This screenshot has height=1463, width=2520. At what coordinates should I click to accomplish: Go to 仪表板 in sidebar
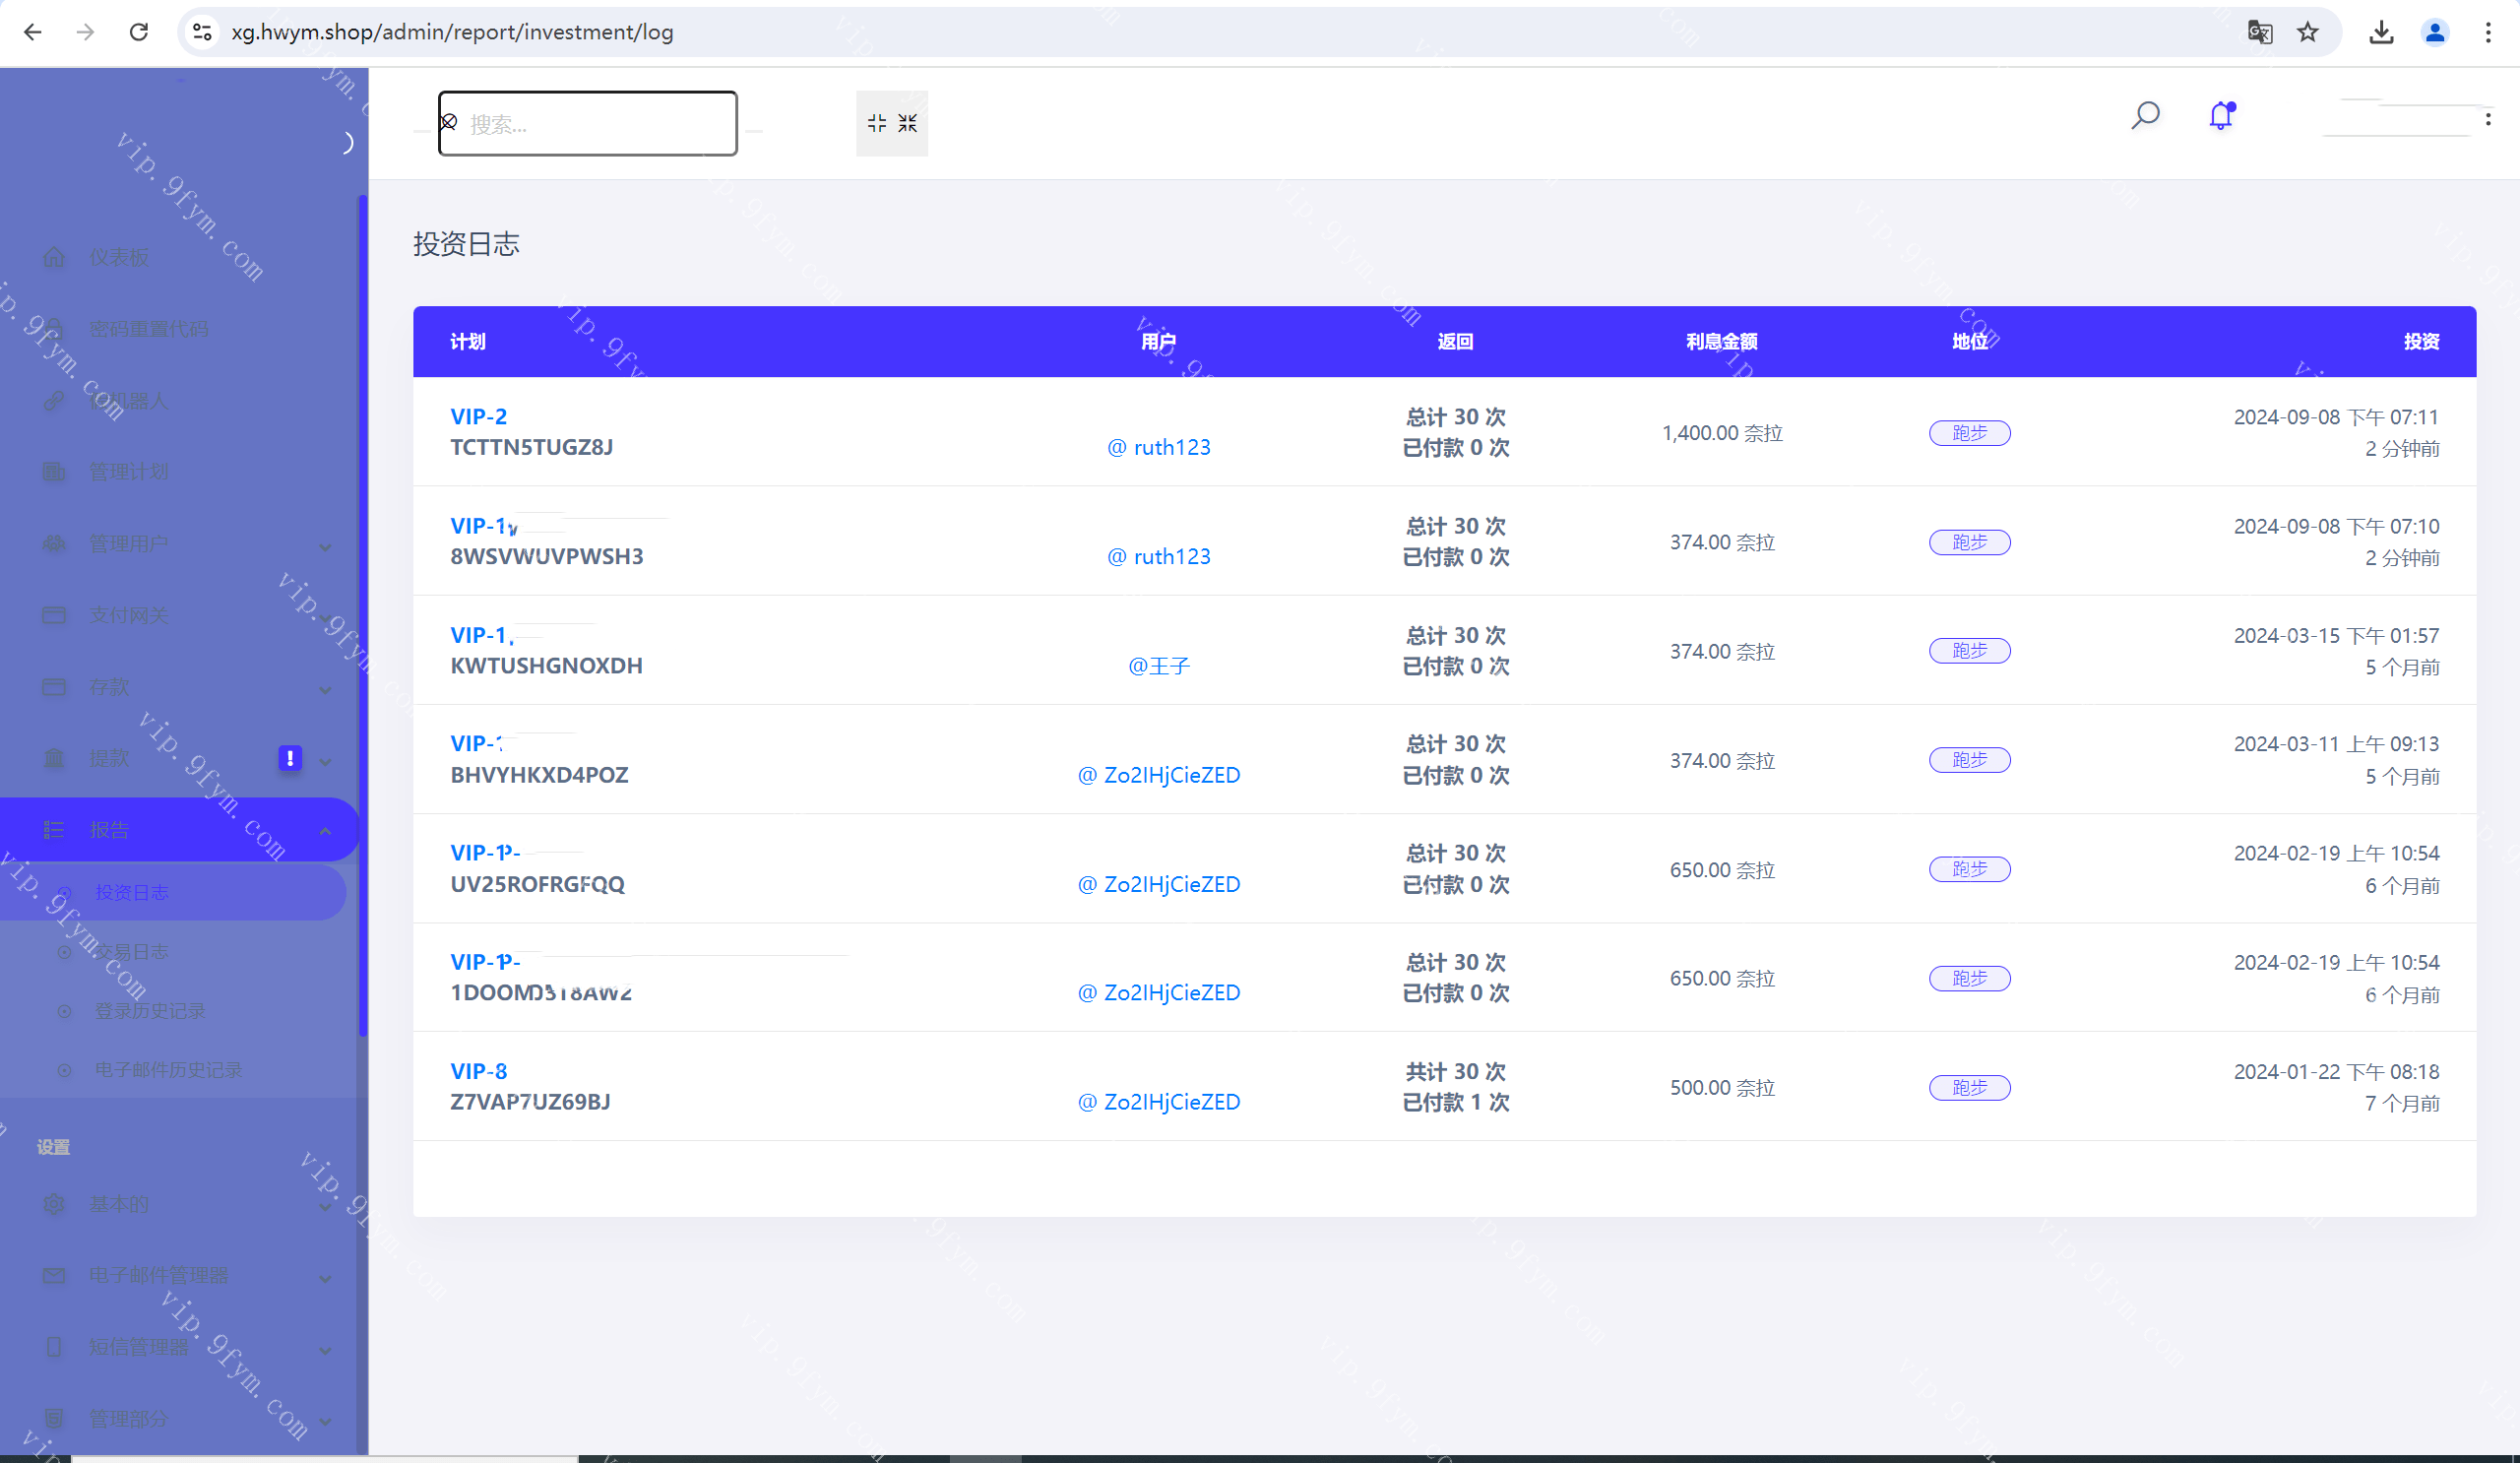point(119,257)
